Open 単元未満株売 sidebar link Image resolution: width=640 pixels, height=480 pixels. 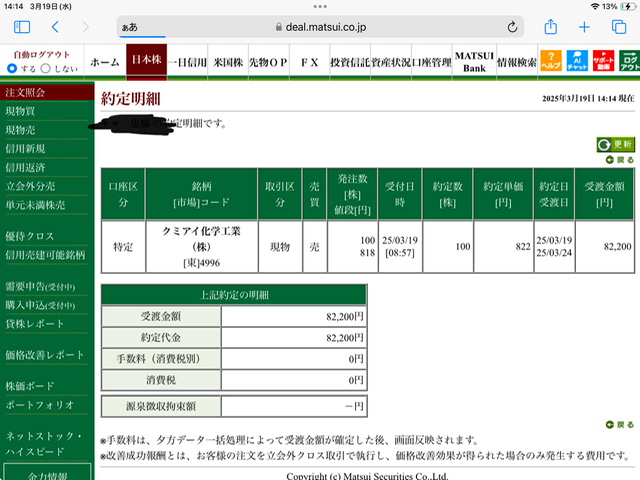tap(36, 205)
